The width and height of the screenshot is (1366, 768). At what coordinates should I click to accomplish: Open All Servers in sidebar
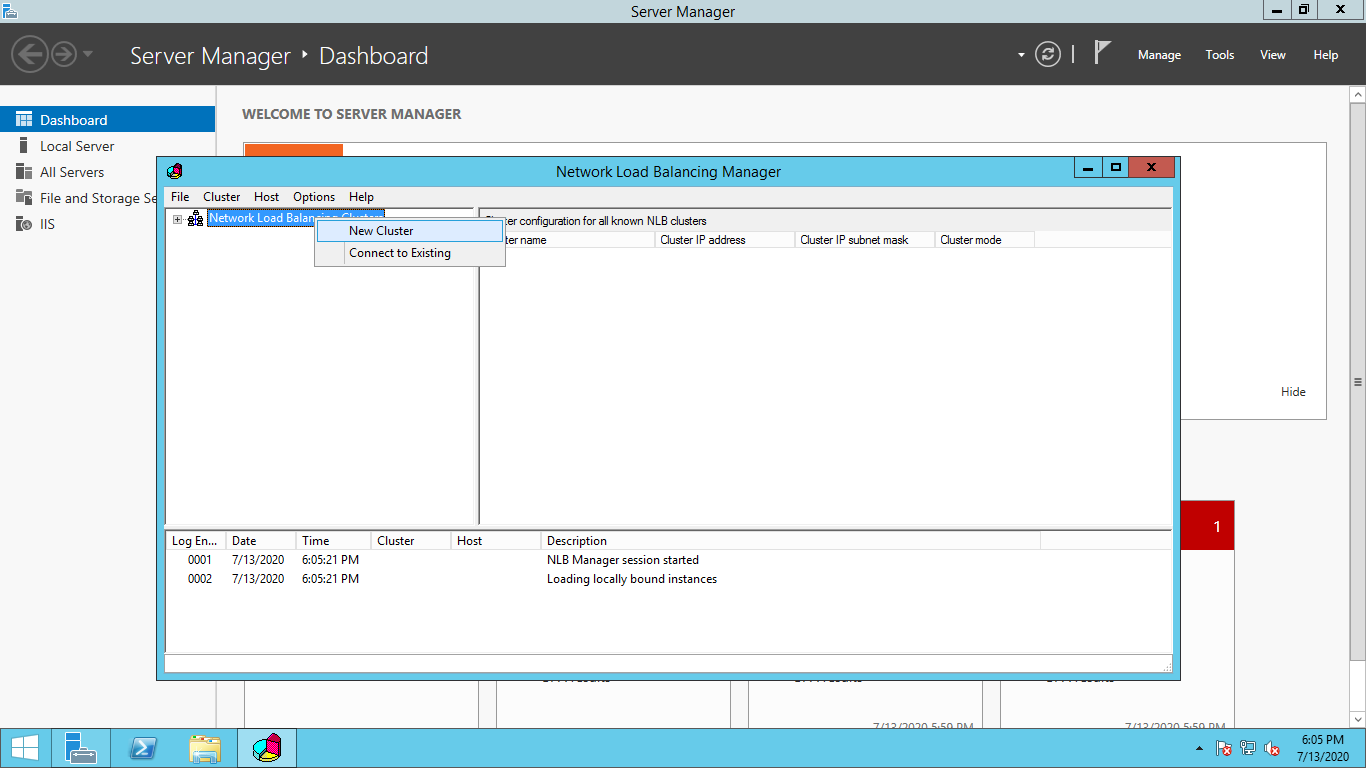tap(72, 172)
